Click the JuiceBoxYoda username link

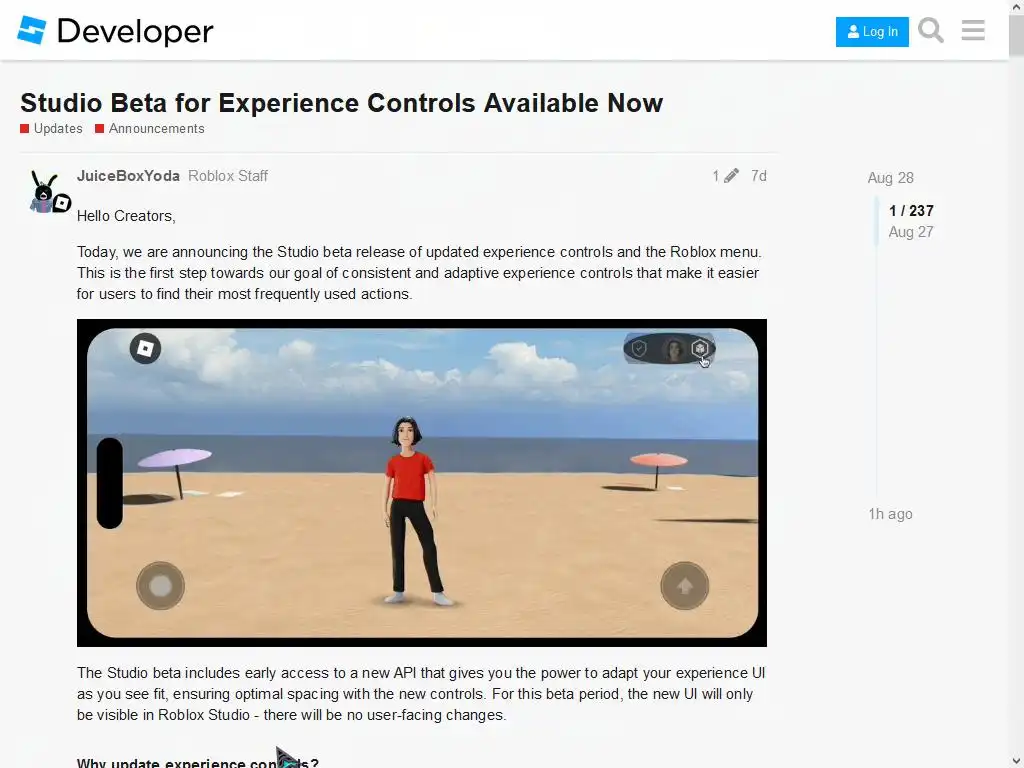tap(128, 176)
